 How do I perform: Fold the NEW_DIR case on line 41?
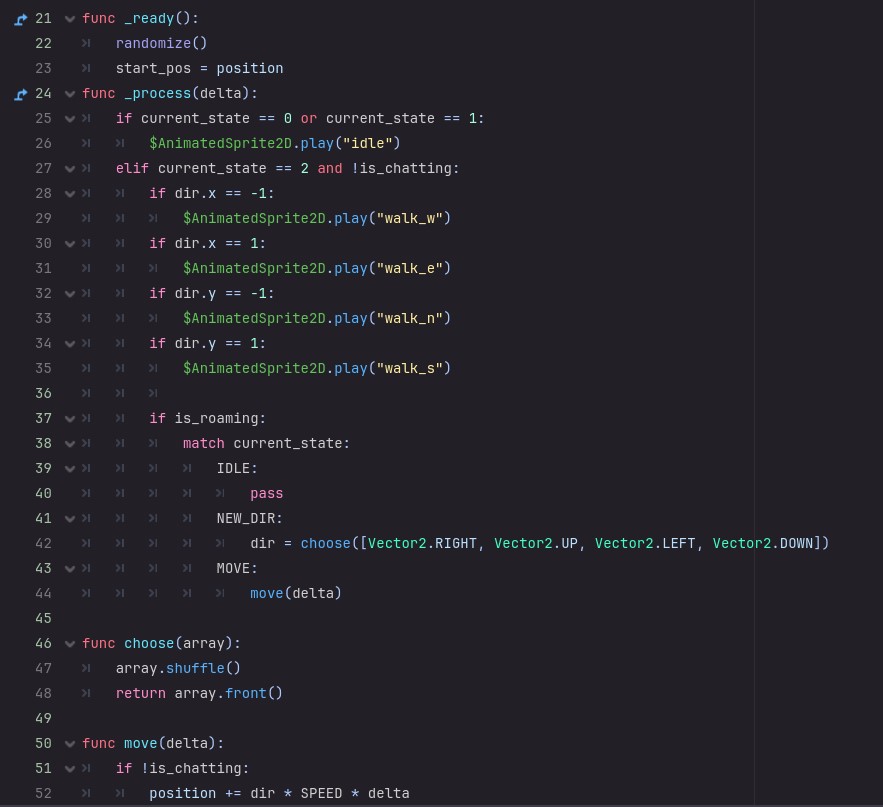pyautogui.click(x=70, y=519)
